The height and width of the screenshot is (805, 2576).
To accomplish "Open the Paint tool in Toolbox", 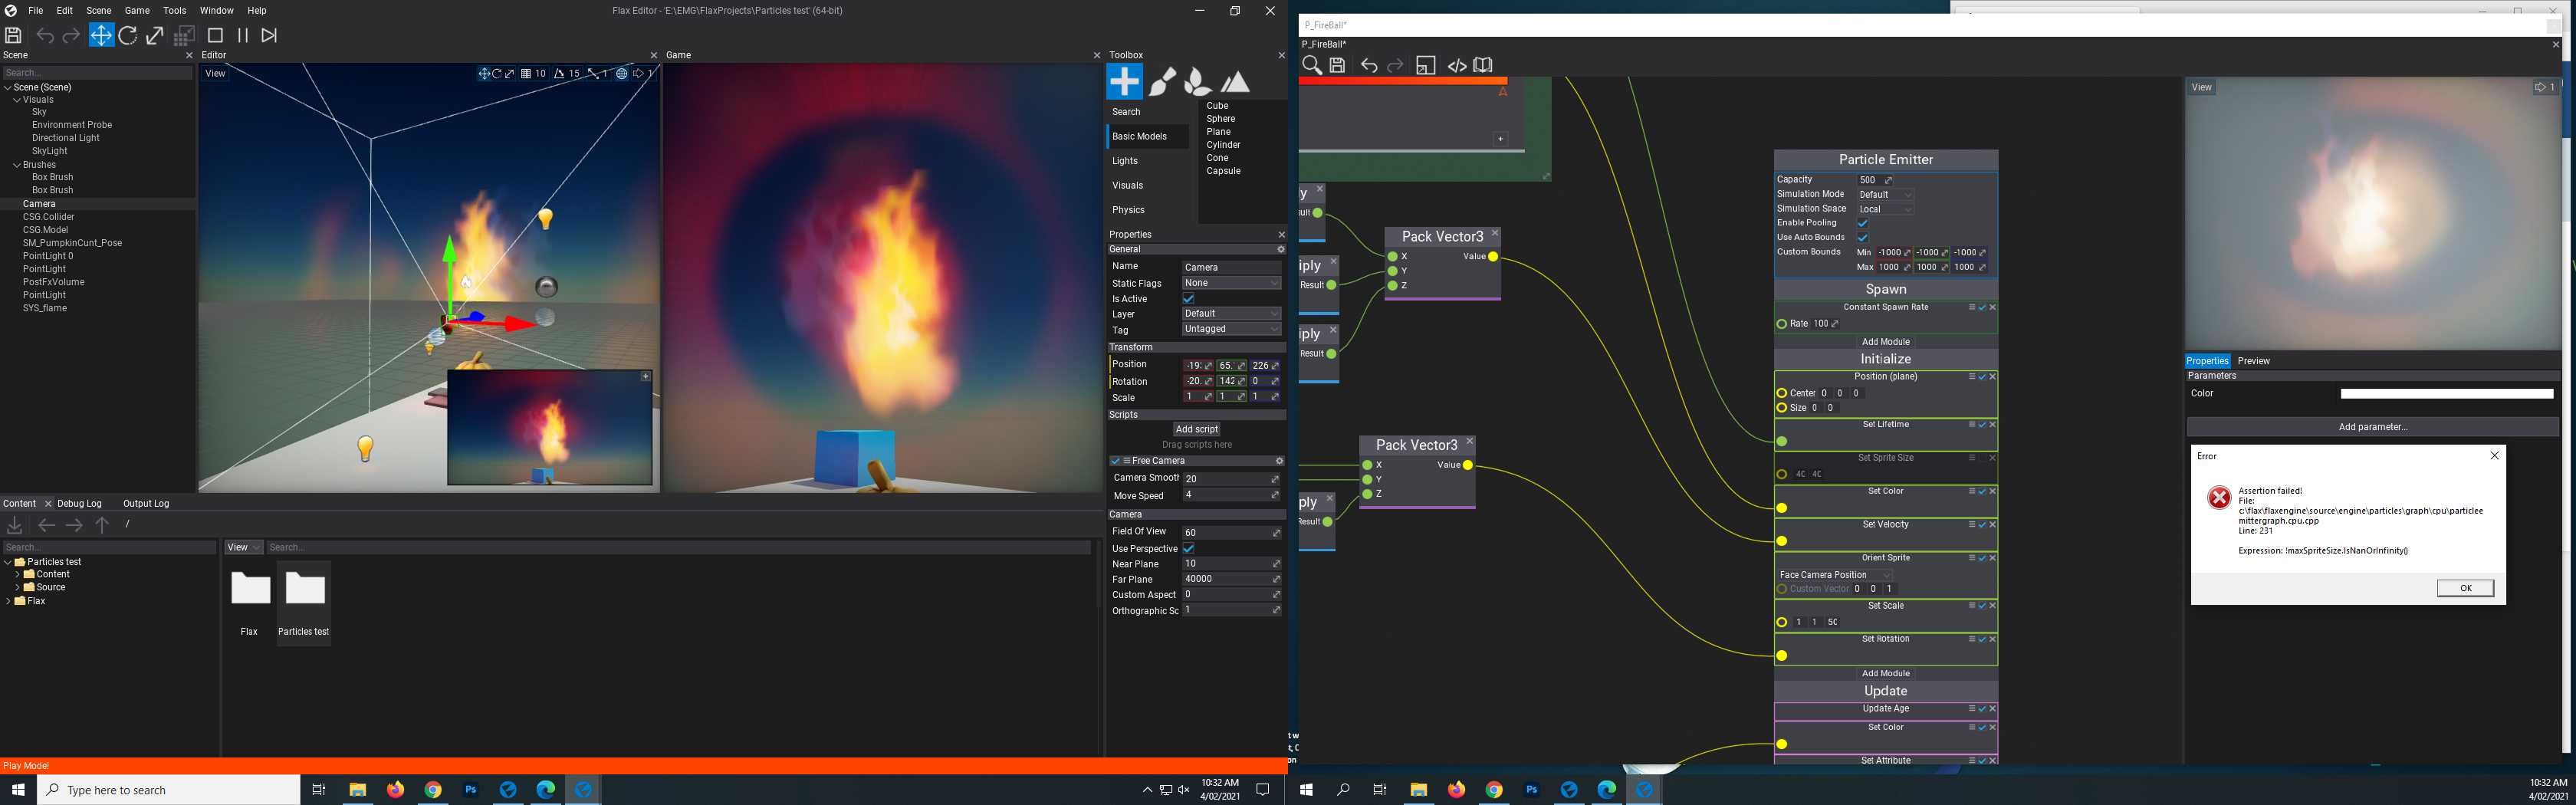I will [x=1162, y=82].
